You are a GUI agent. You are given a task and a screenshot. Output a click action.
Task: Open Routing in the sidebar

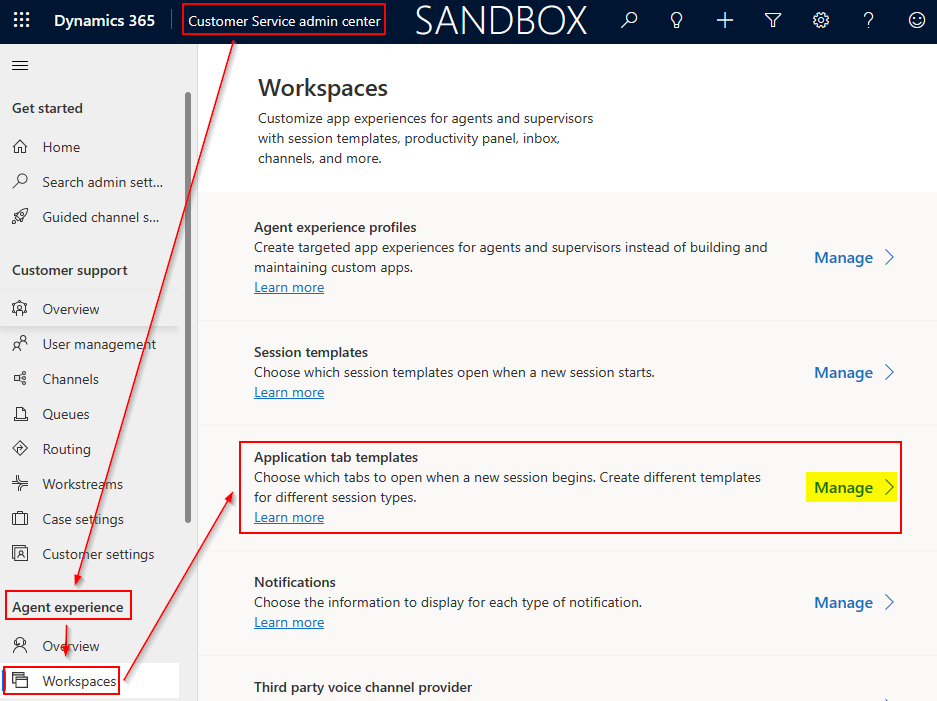(66, 449)
